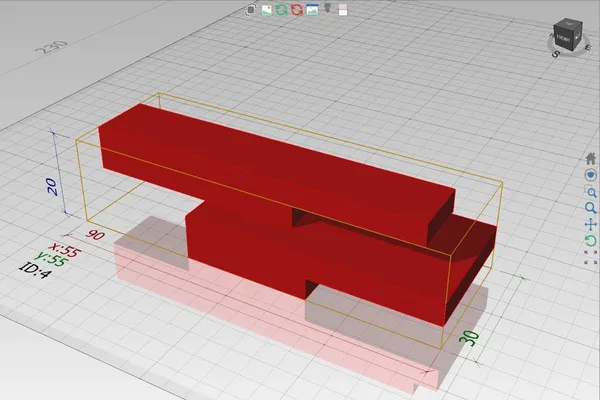Viewport: 600px width, 400px height.
Task: Click the red circular refresh arrows icon
Action: click(297, 10)
